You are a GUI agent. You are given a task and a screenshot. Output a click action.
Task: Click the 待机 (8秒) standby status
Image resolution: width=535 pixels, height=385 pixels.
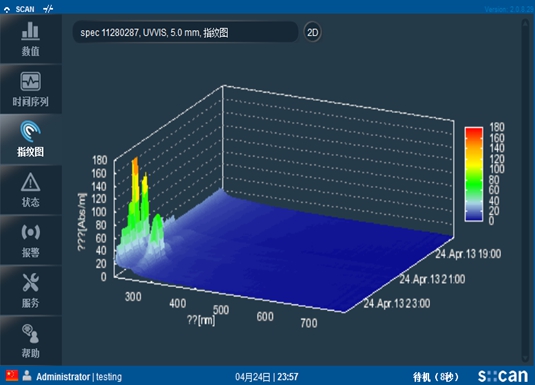435,377
